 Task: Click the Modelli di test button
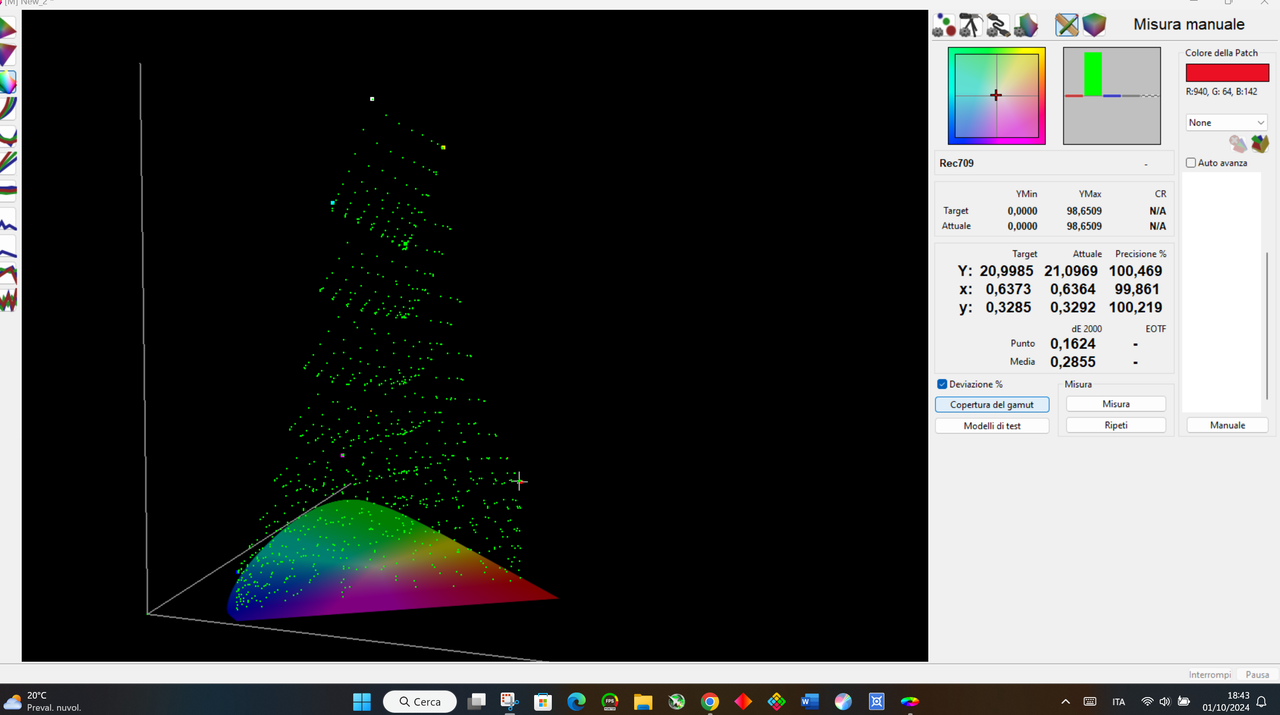coord(992,425)
